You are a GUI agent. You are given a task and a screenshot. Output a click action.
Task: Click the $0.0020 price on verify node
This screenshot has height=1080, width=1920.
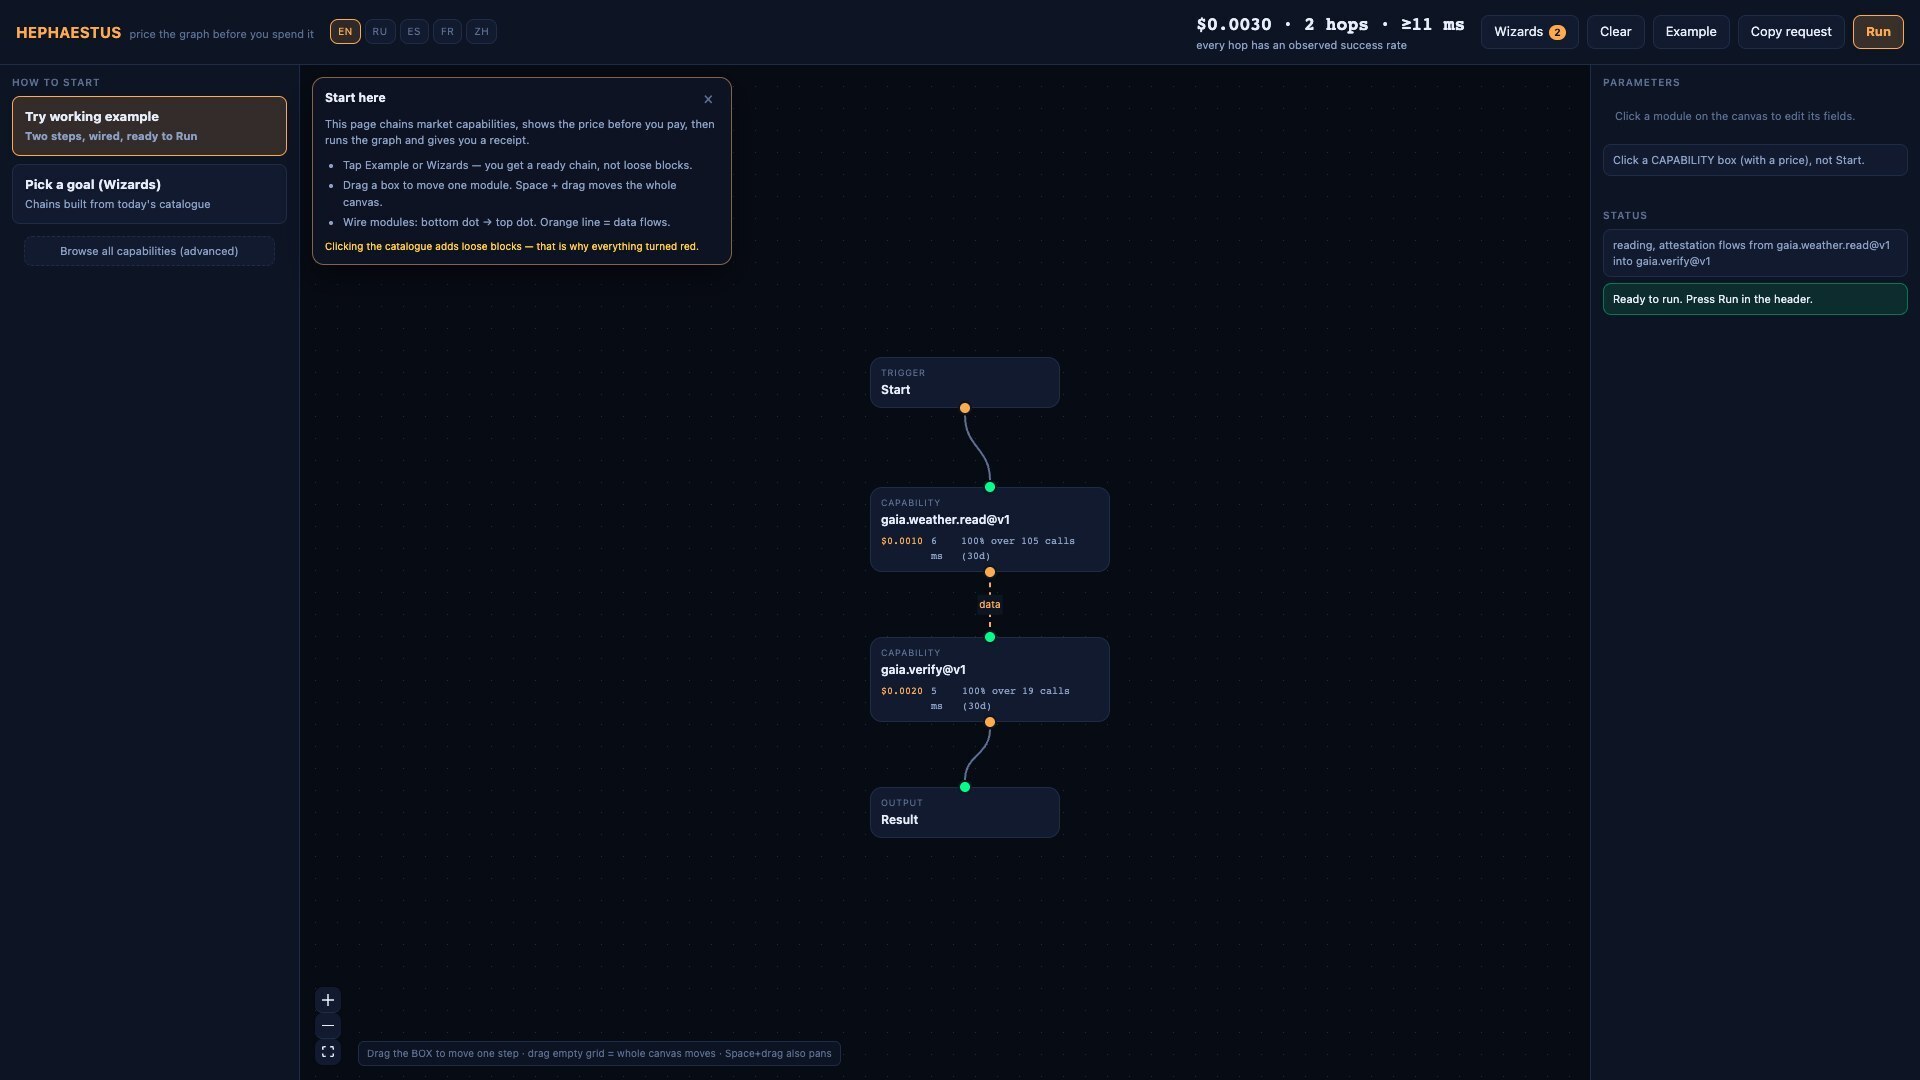(x=902, y=691)
